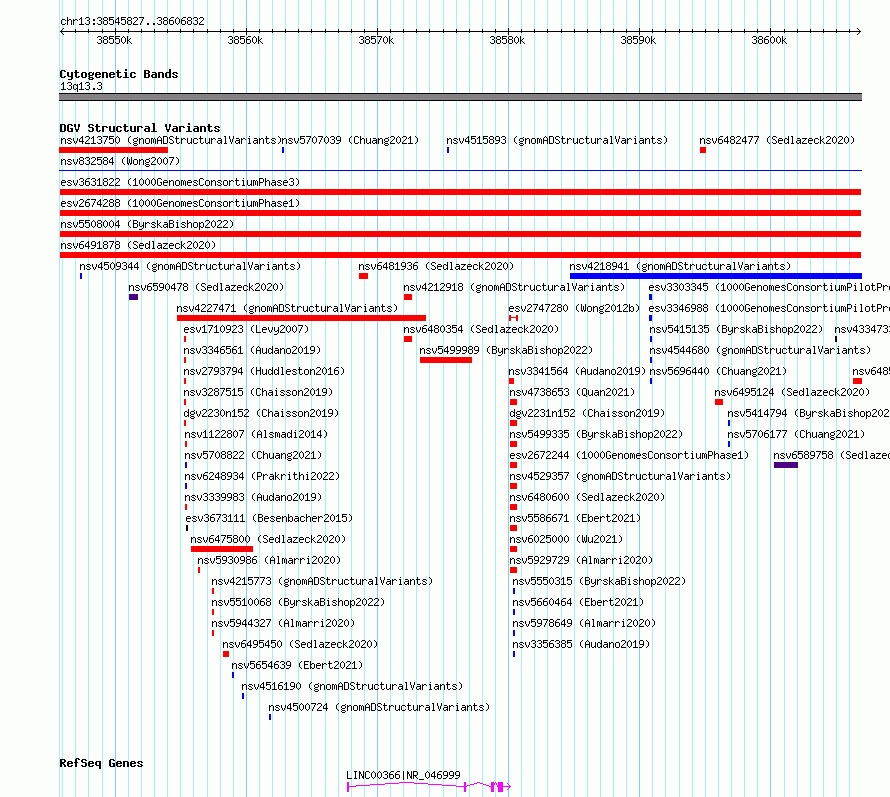Select nsv4500724 gnomAD variant label

coord(379,707)
